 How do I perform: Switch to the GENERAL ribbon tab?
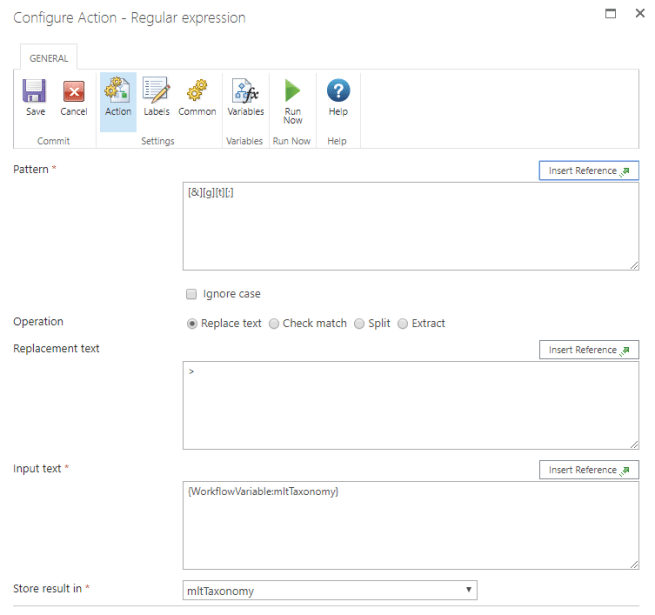click(48, 58)
